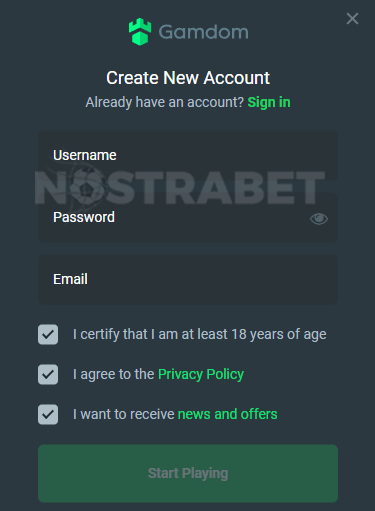
Task: Disable the news and offers checkbox
Action: pos(48,414)
